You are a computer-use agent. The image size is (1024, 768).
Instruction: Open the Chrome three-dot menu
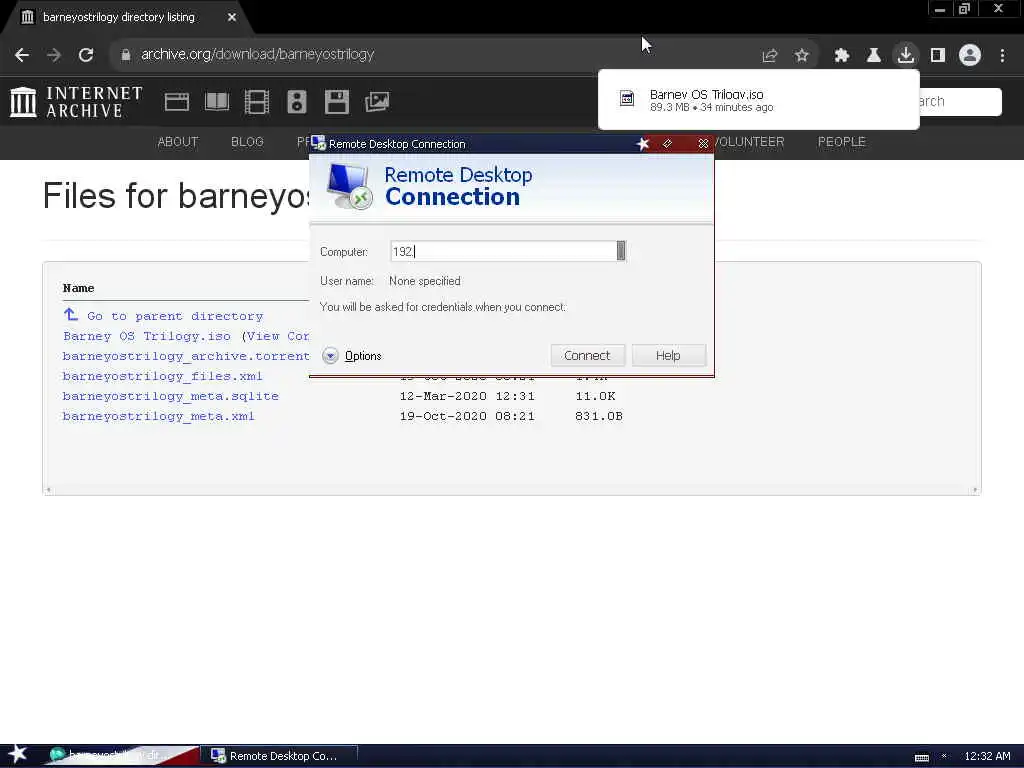click(1002, 56)
